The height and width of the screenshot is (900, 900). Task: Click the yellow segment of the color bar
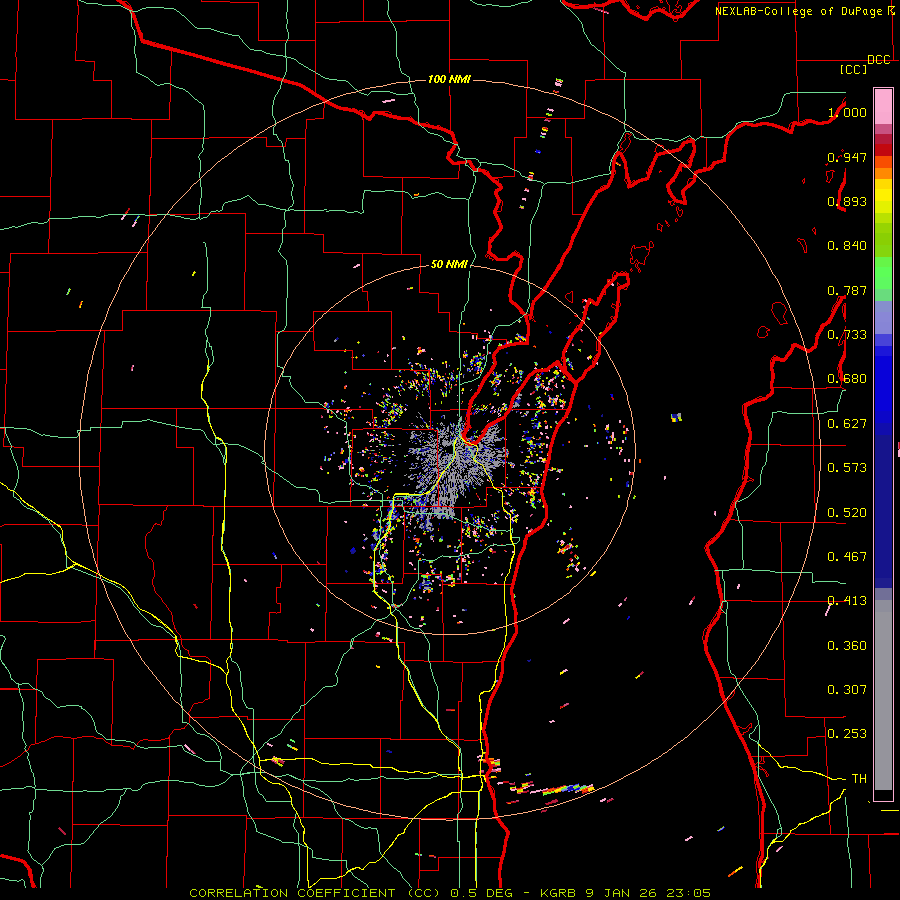pos(883,196)
